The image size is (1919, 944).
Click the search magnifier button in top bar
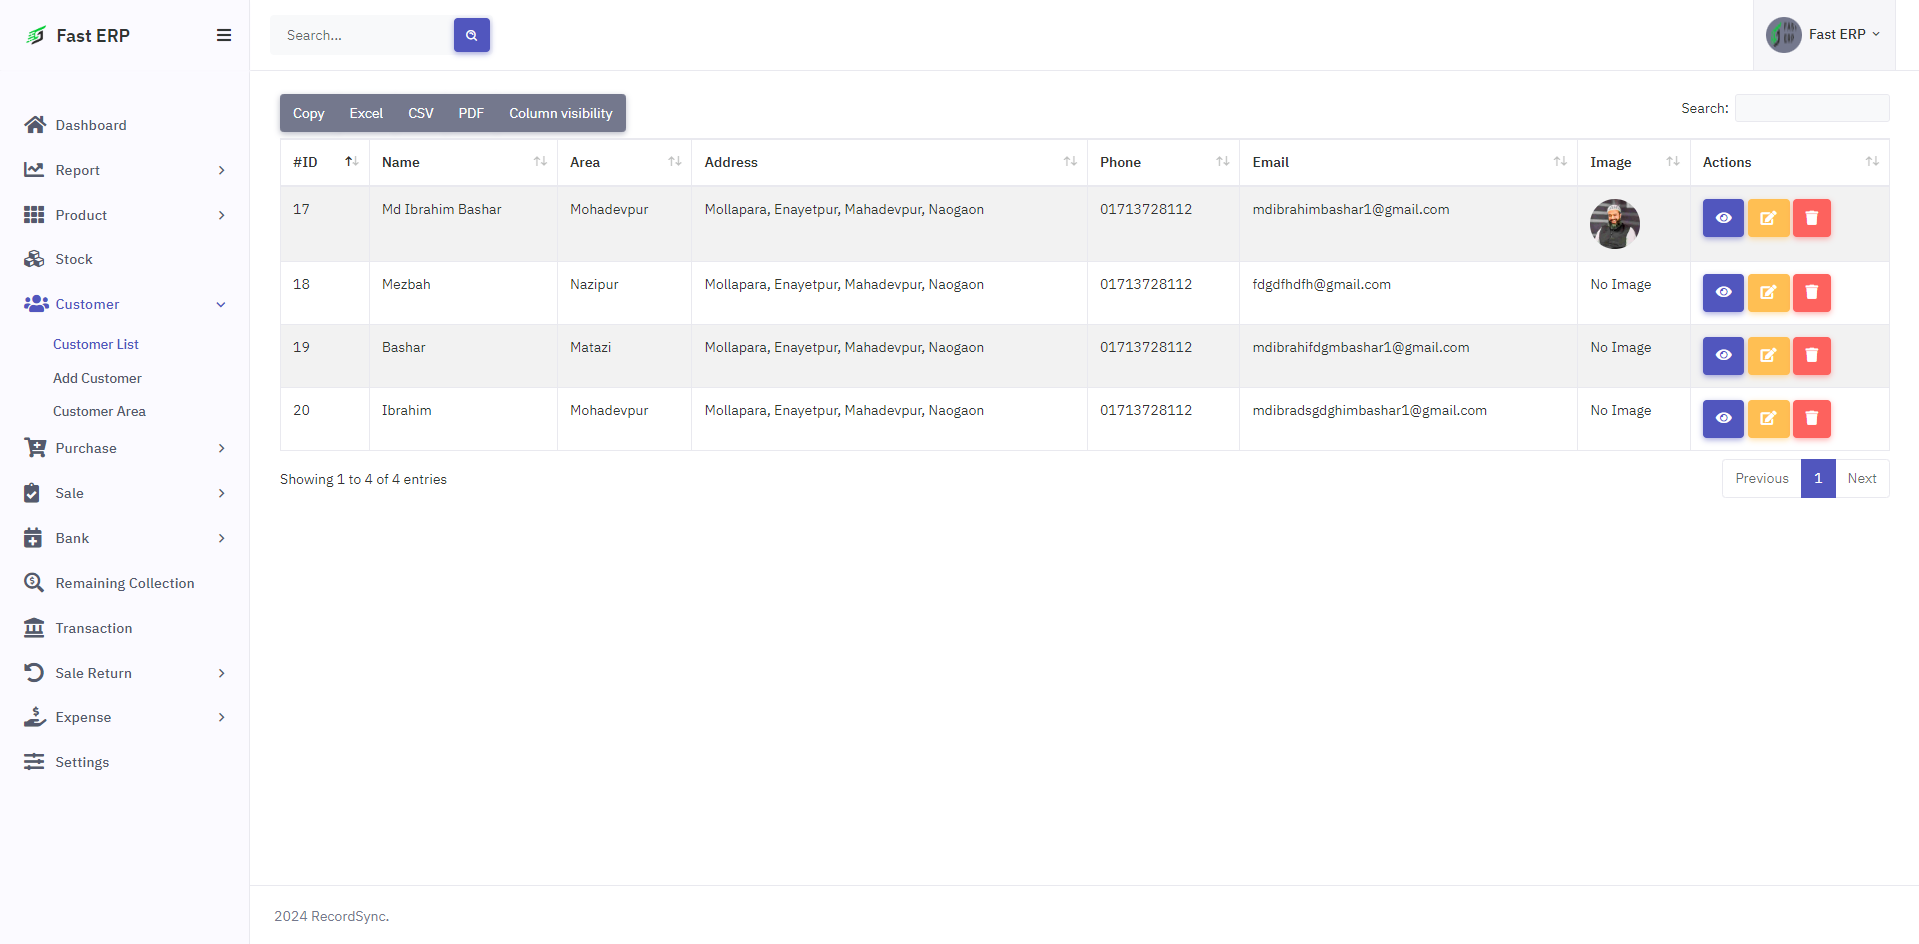(471, 35)
